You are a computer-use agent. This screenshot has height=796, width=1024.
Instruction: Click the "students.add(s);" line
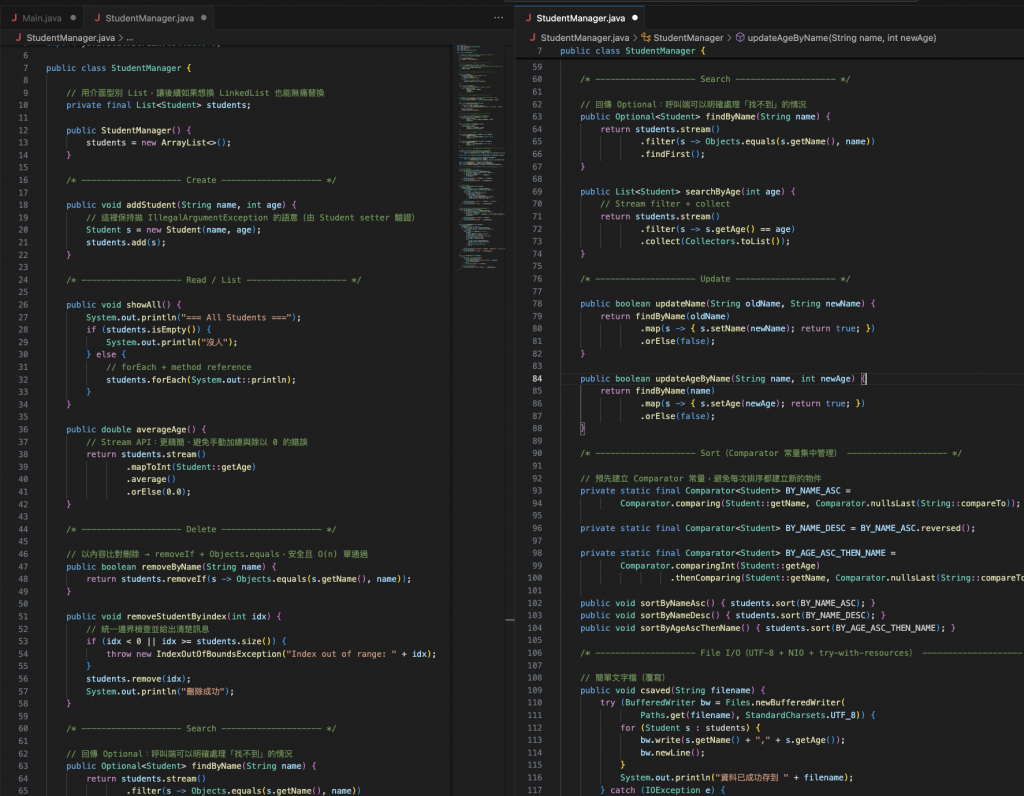click(x=125, y=242)
